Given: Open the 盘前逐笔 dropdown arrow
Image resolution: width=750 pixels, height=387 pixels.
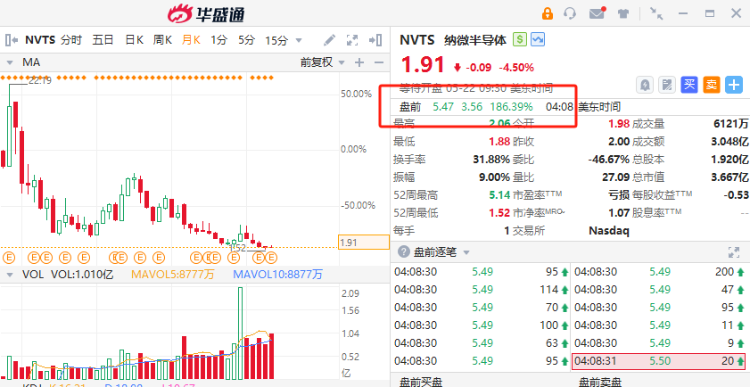Looking at the screenshot, I should pyautogui.click(x=466, y=252).
